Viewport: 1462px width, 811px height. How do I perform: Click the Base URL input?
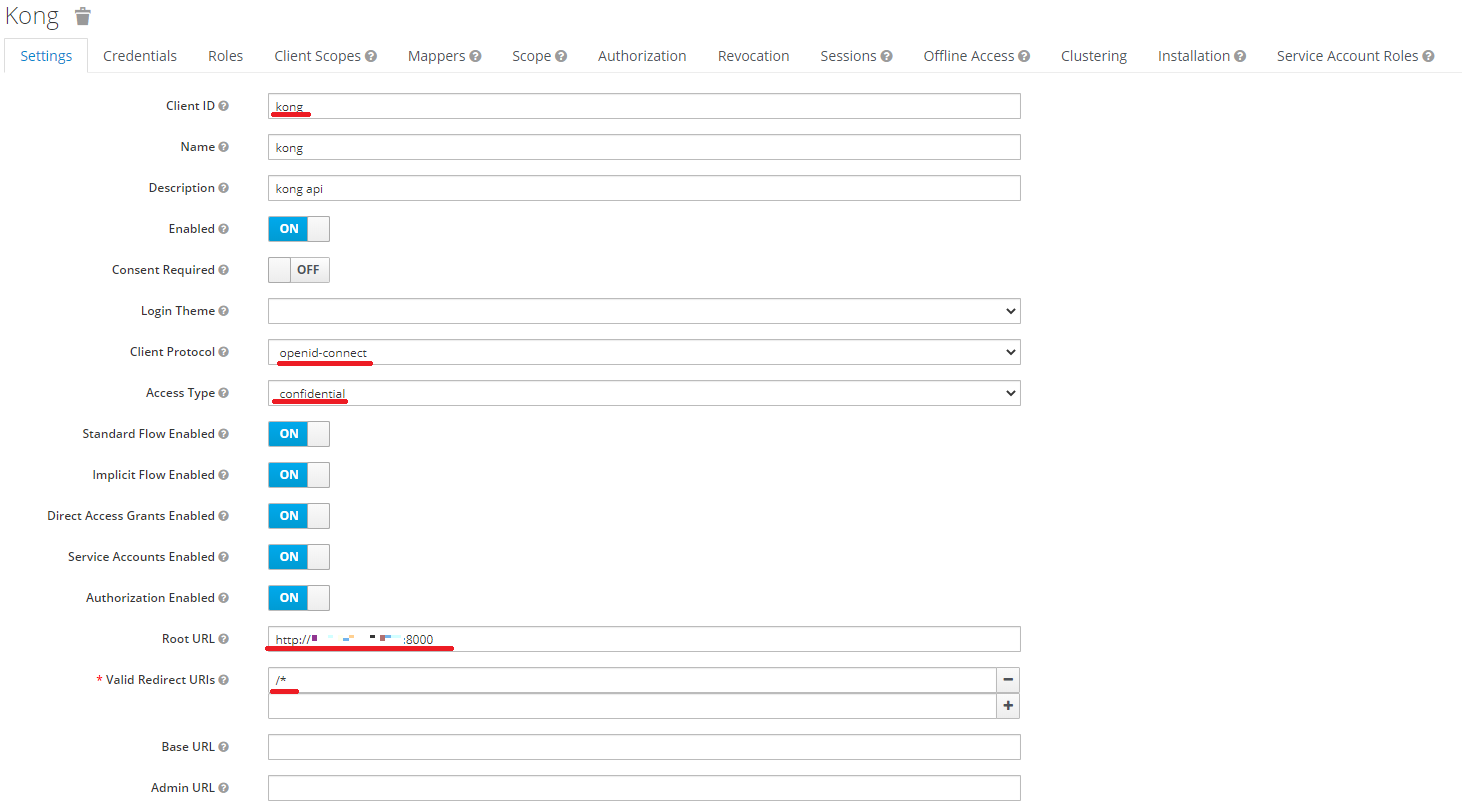point(644,747)
